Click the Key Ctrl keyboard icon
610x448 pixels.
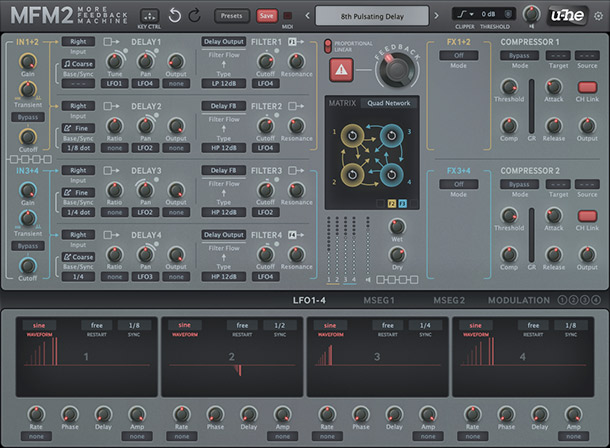pyautogui.click(x=149, y=16)
